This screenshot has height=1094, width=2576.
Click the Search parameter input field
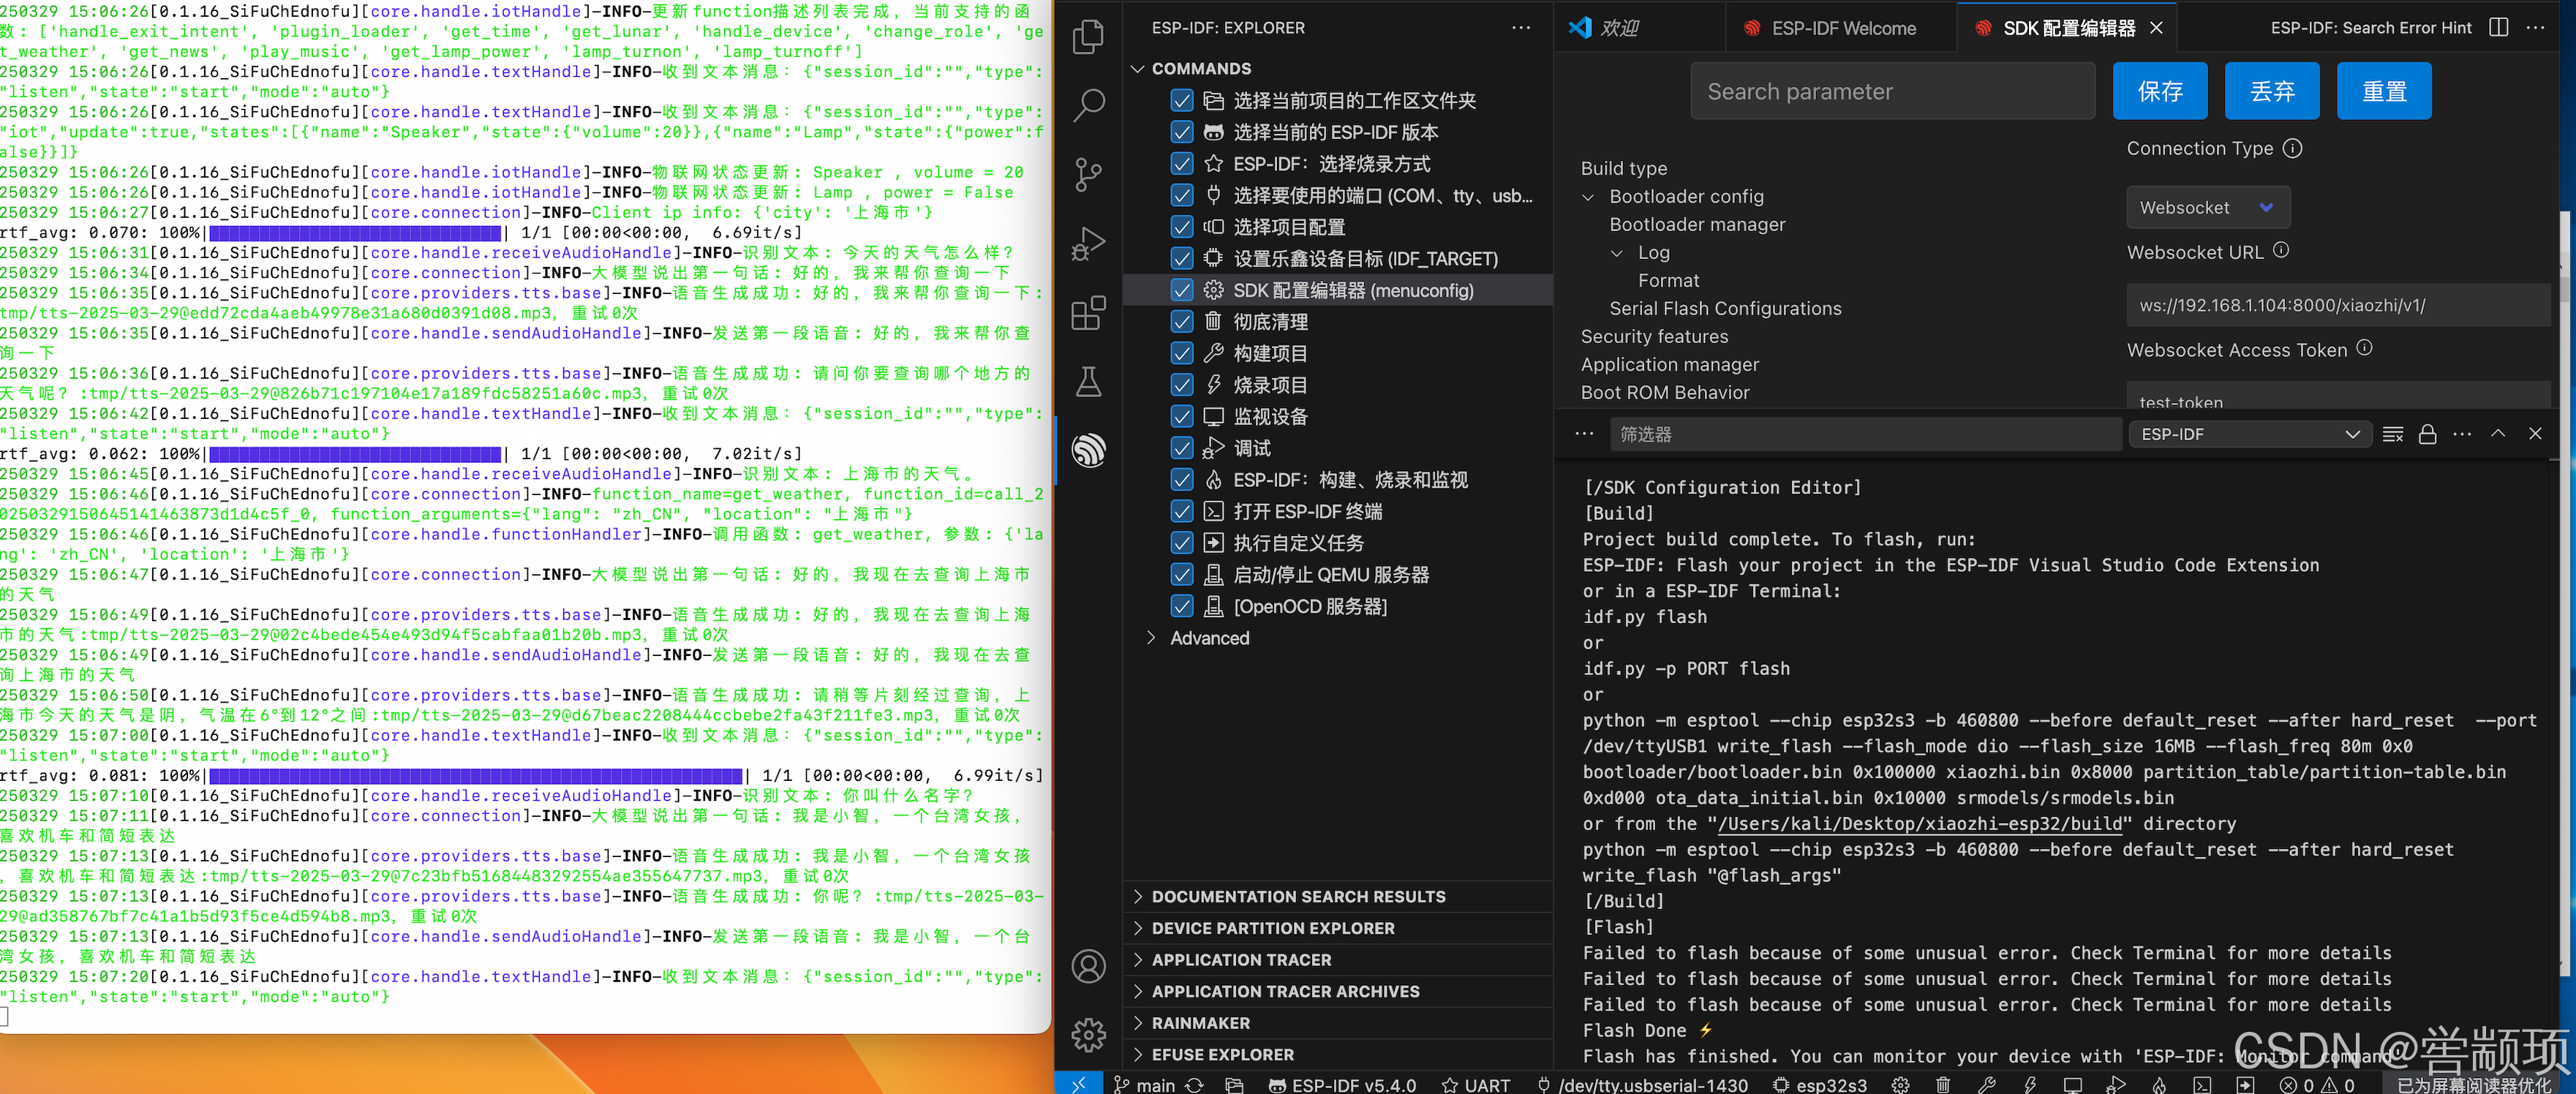click(1892, 91)
